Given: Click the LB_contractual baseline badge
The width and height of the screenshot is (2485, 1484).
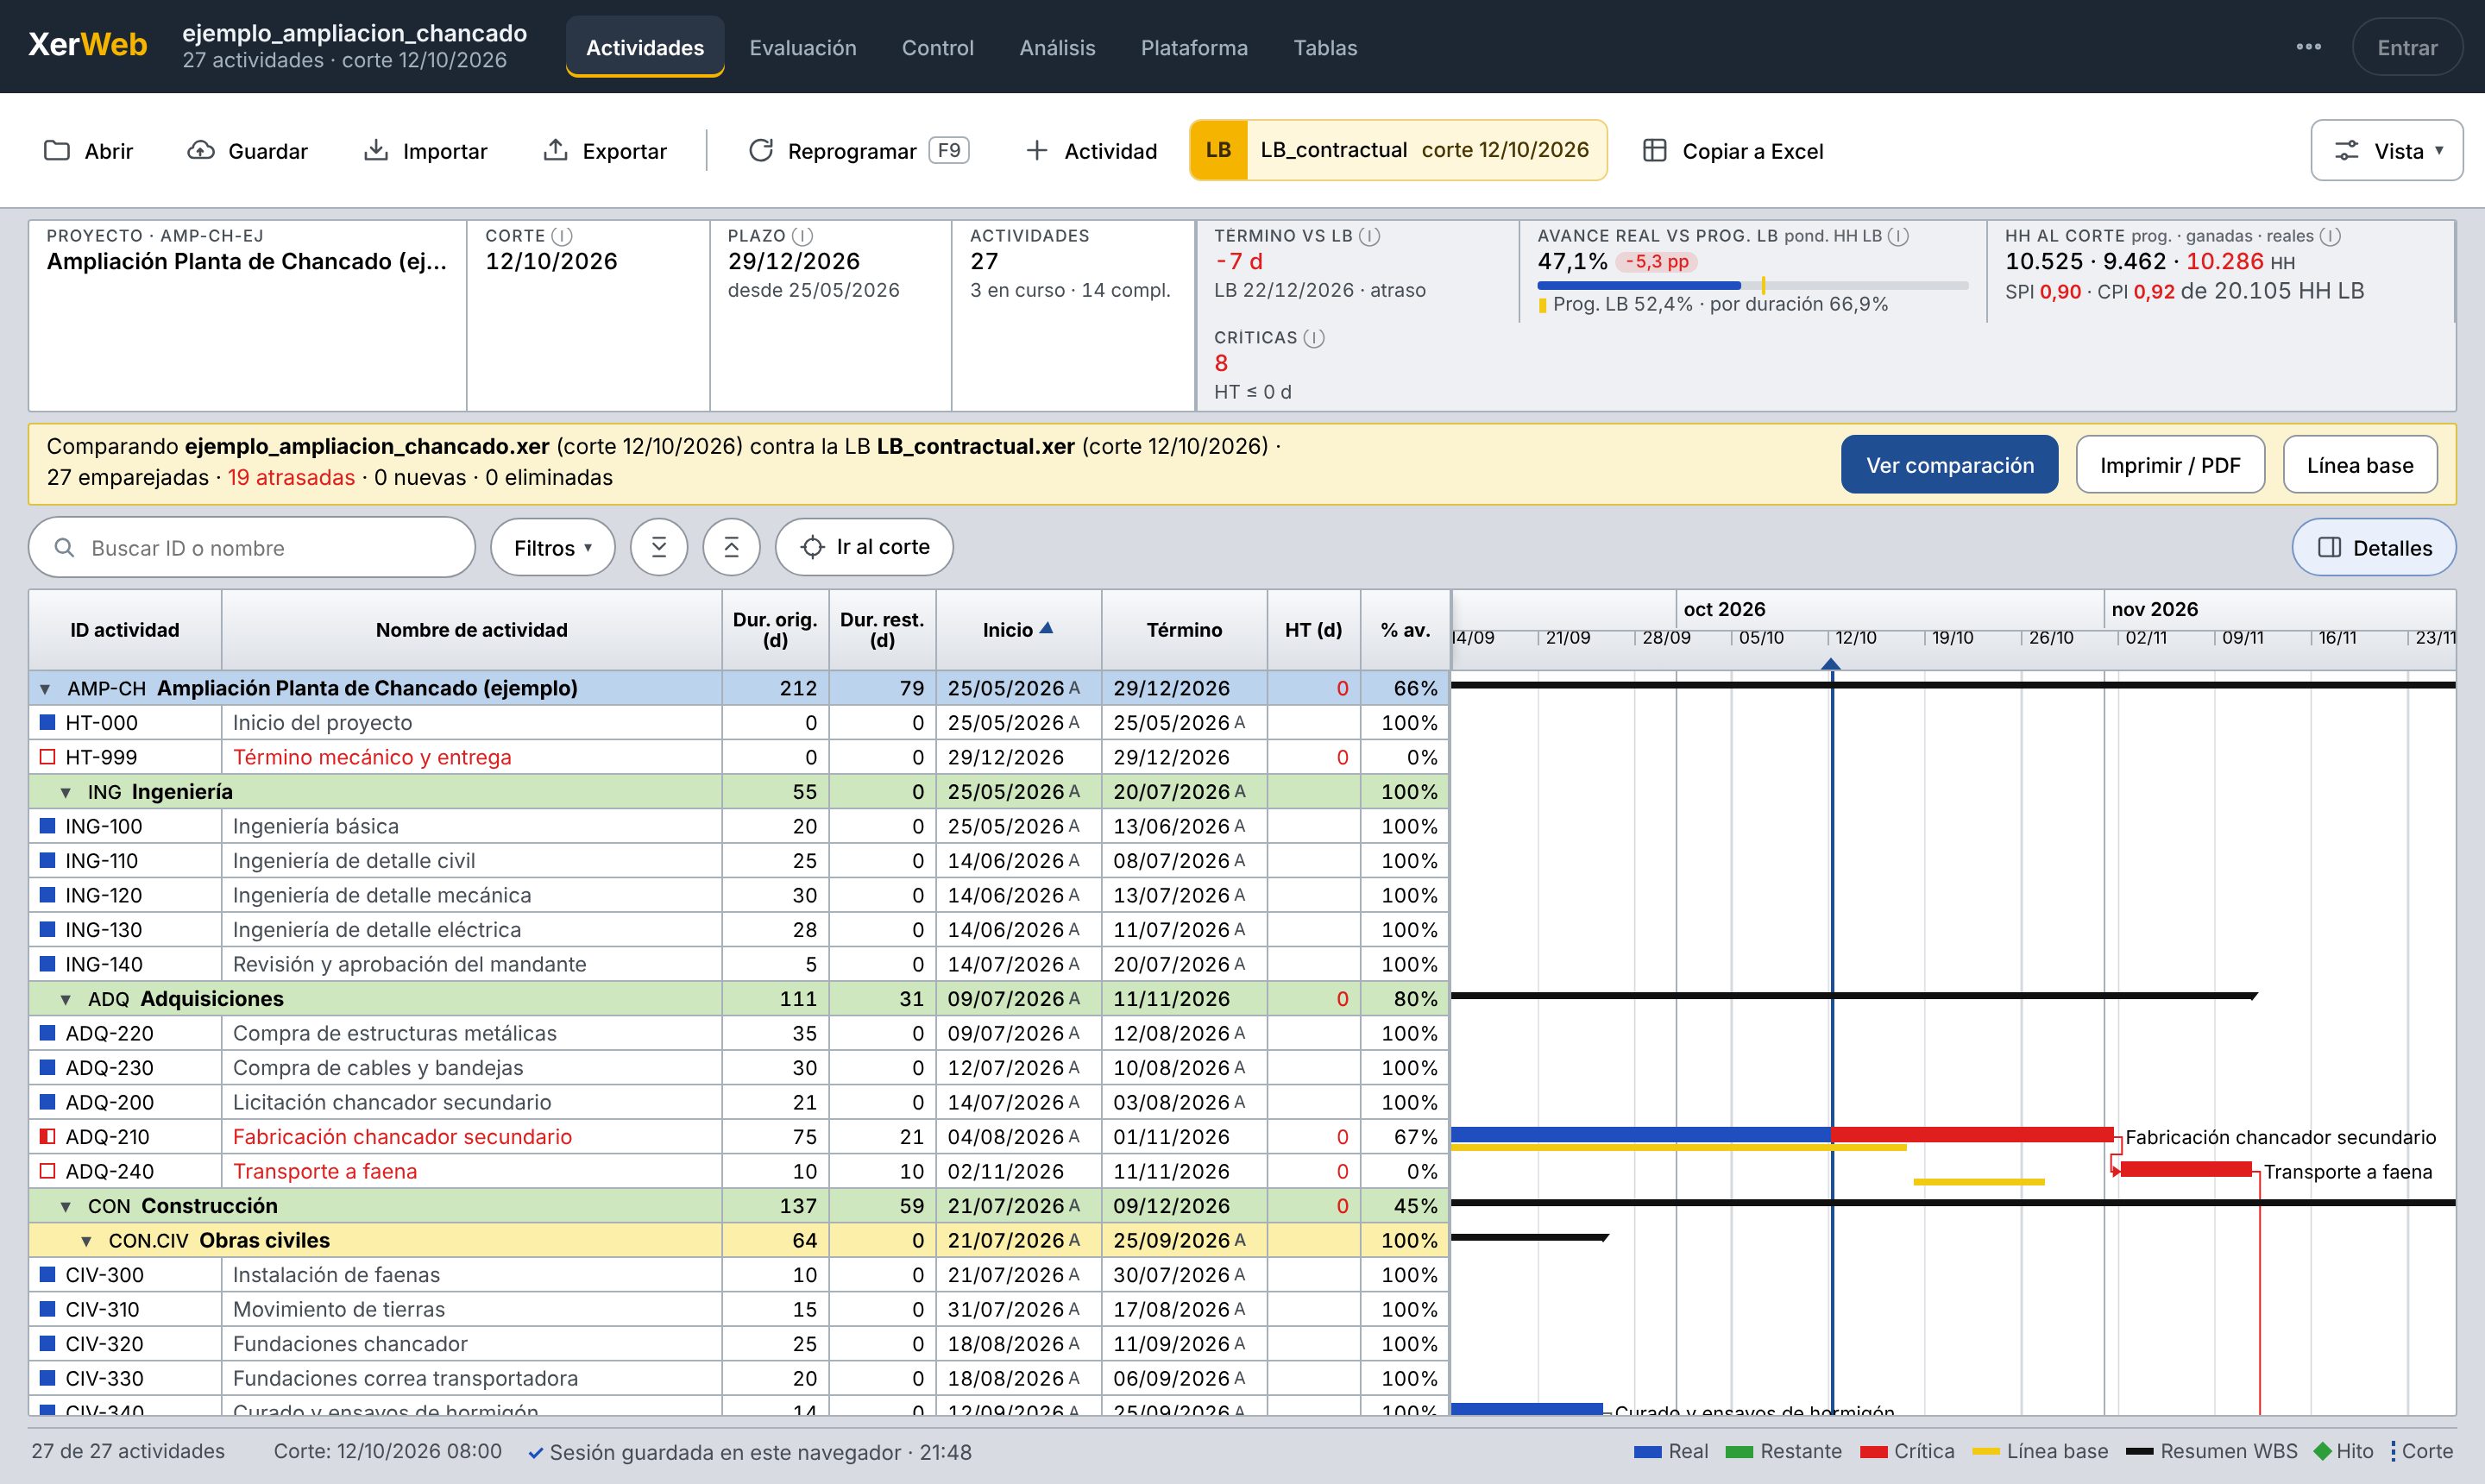Looking at the screenshot, I should pyautogui.click(x=1398, y=150).
